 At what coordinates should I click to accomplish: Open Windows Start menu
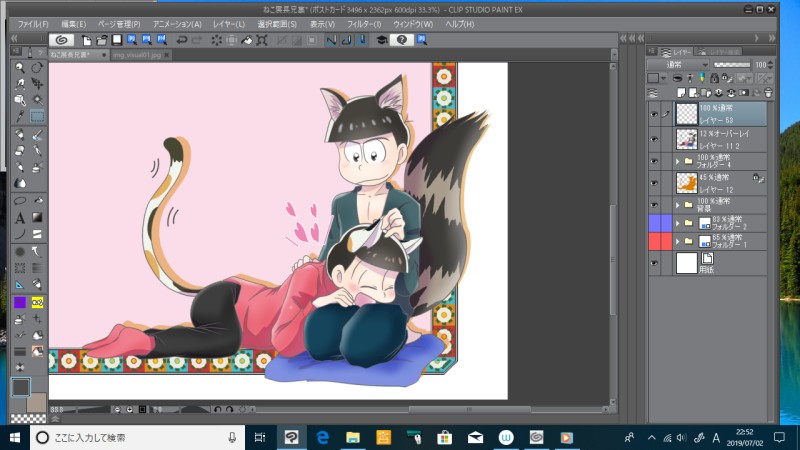[x=15, y=437]
